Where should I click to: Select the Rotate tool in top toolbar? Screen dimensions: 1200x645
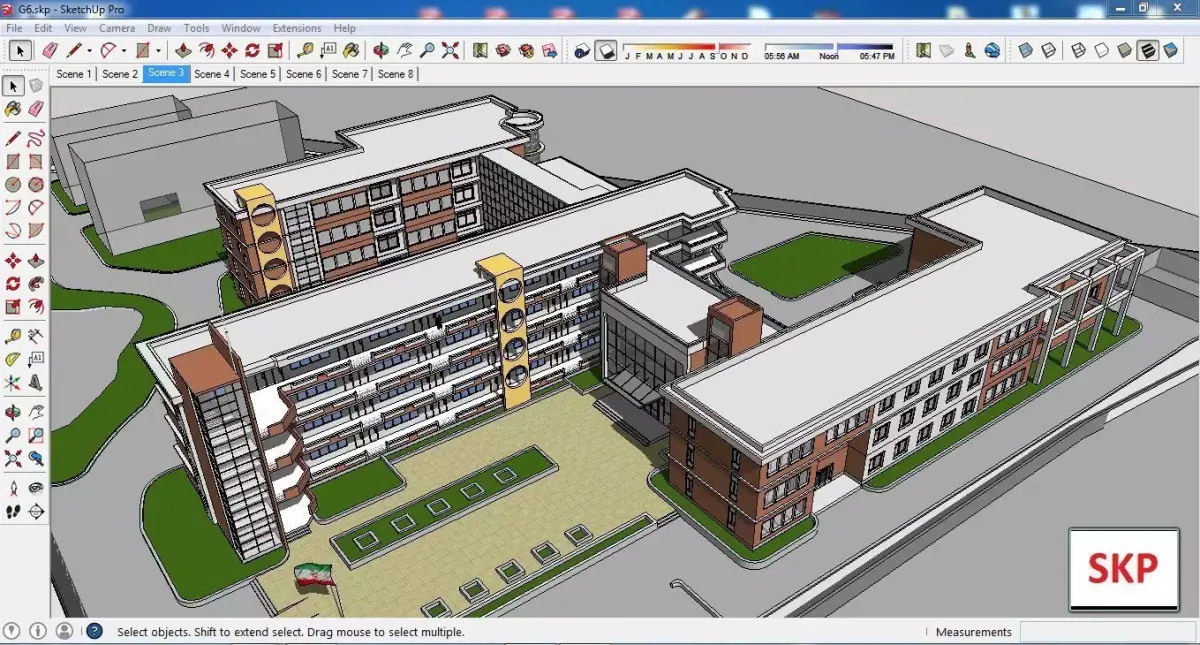pos(252,50)
